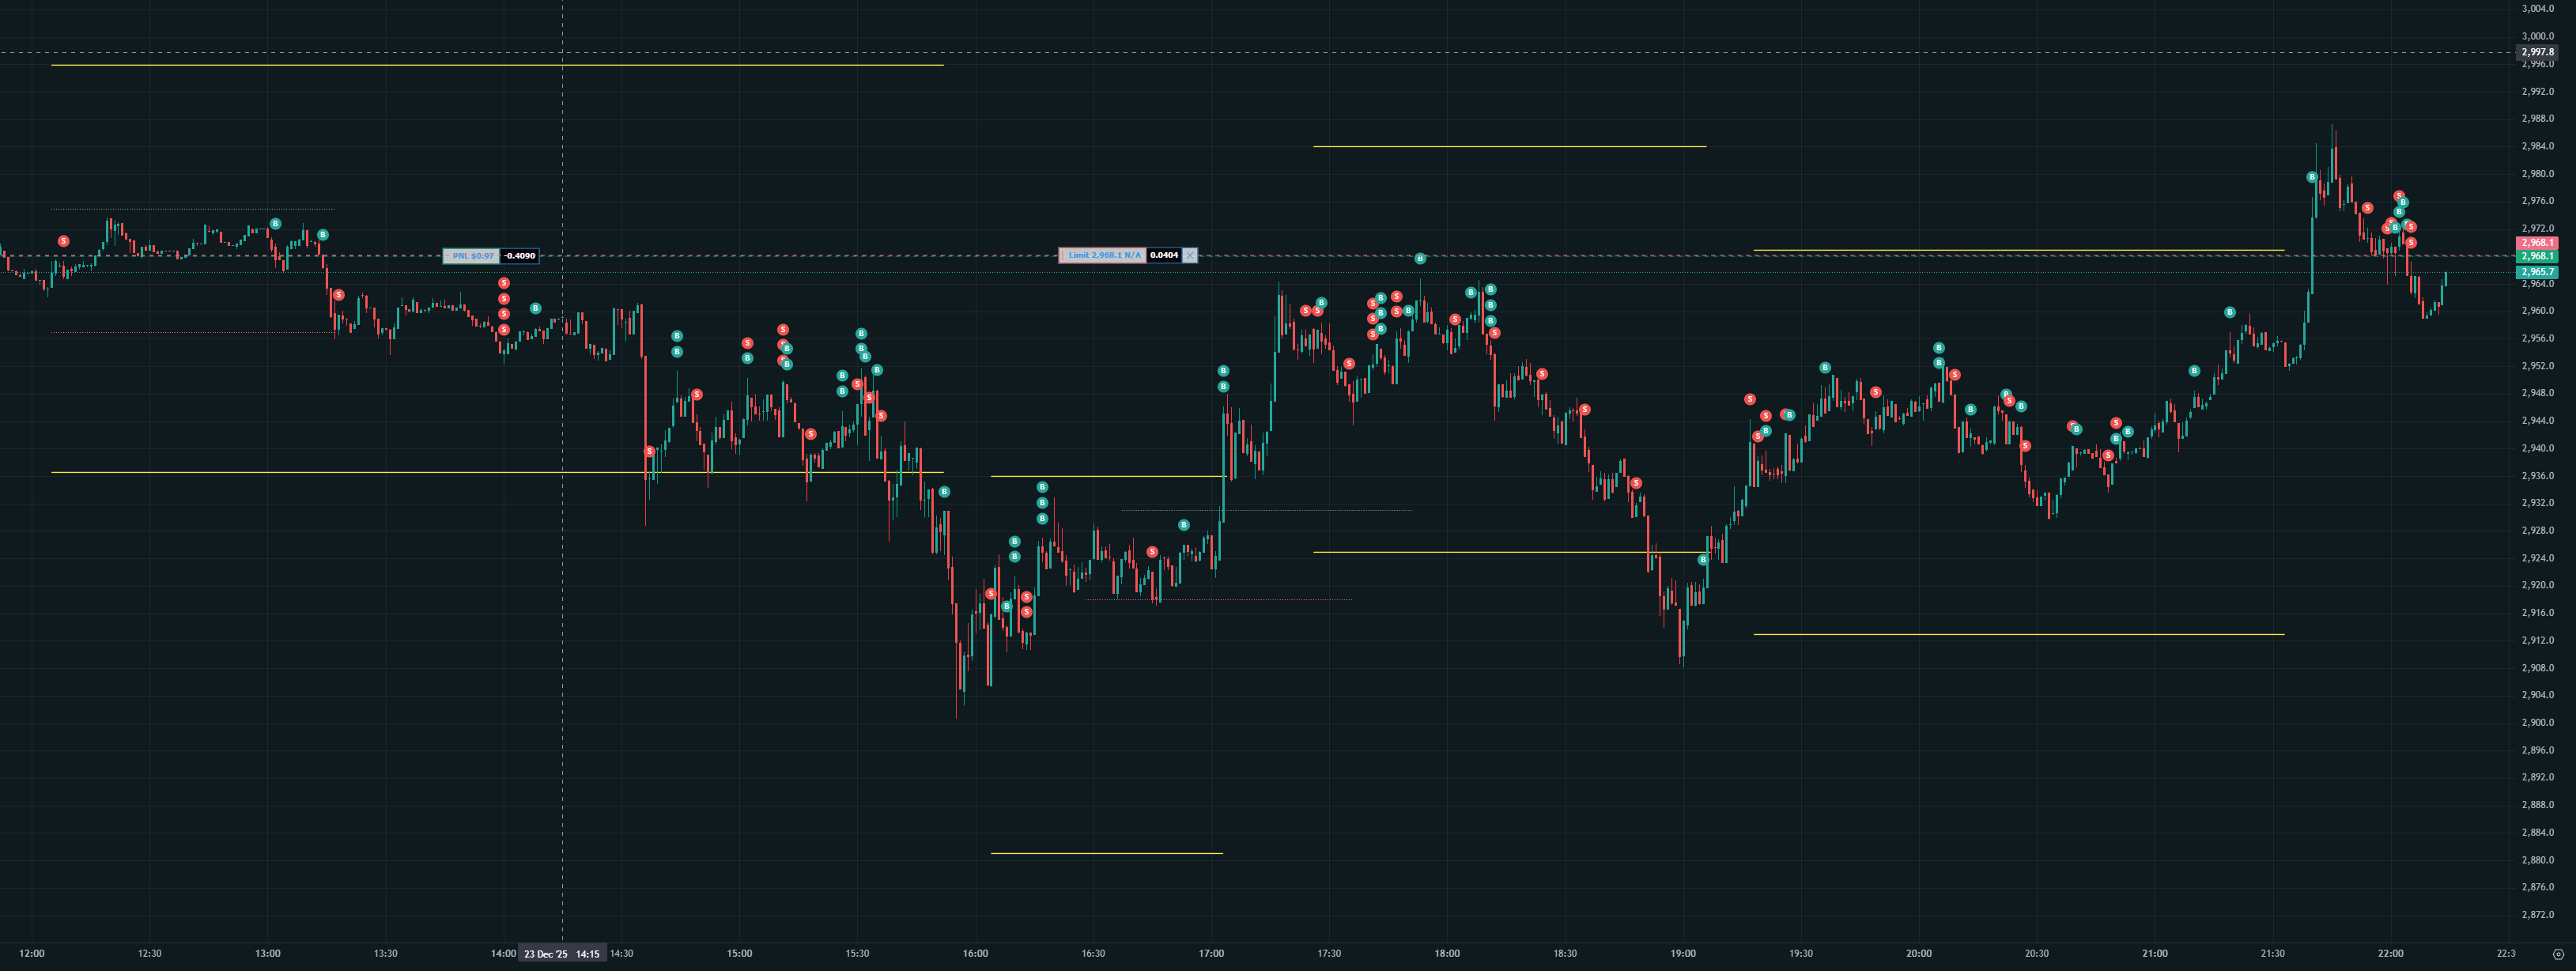The image size is (2576, 971).
Task: Click the pink 2,968.1 price axis label
Action: 2537,243
